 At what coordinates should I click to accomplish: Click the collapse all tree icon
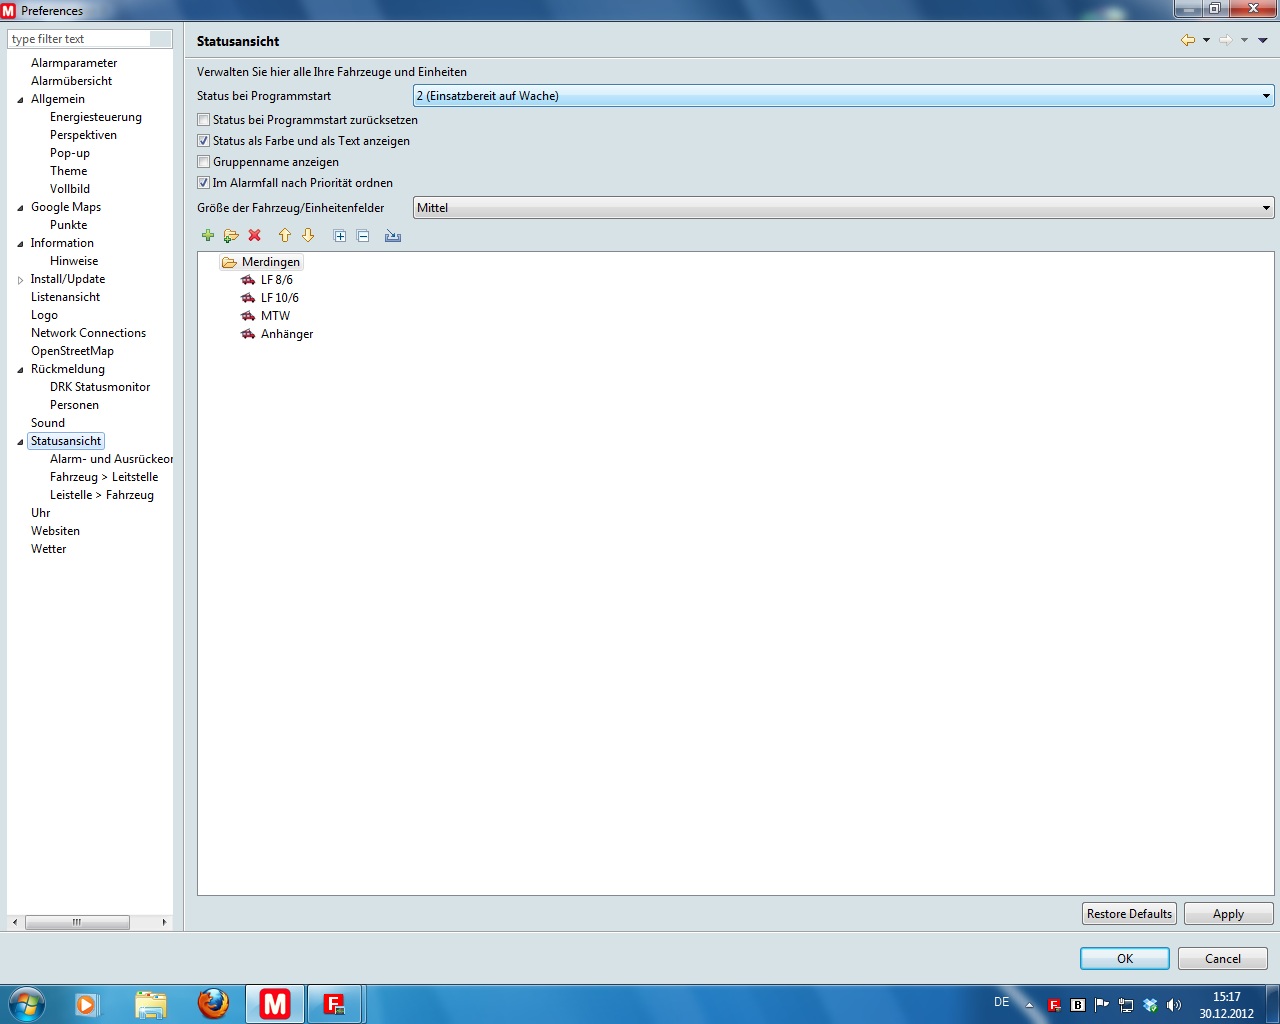363,236
